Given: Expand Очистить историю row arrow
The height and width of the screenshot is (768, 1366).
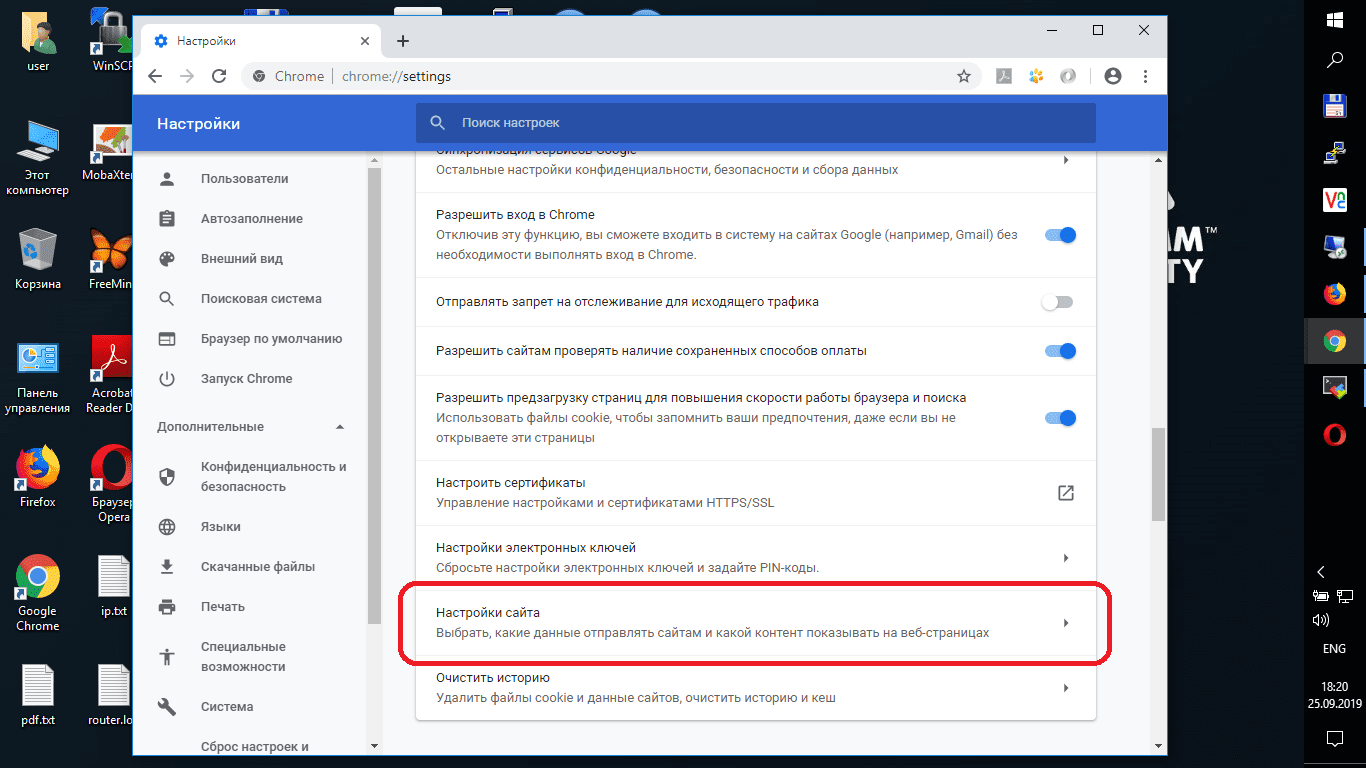Looking at the screenshot, I should [x=1066, y=688].
